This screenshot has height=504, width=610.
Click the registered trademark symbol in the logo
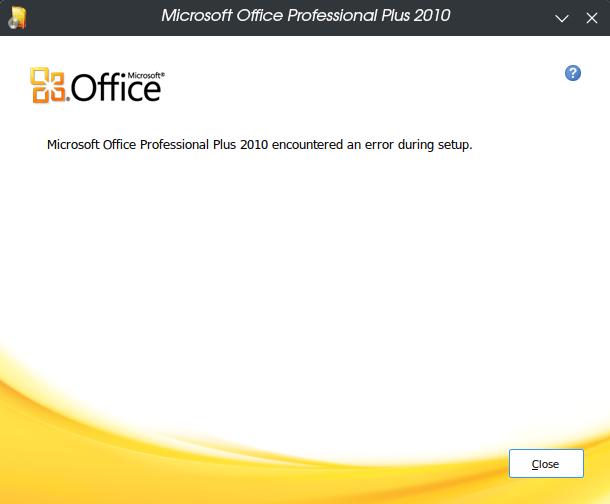click(163, 74)
